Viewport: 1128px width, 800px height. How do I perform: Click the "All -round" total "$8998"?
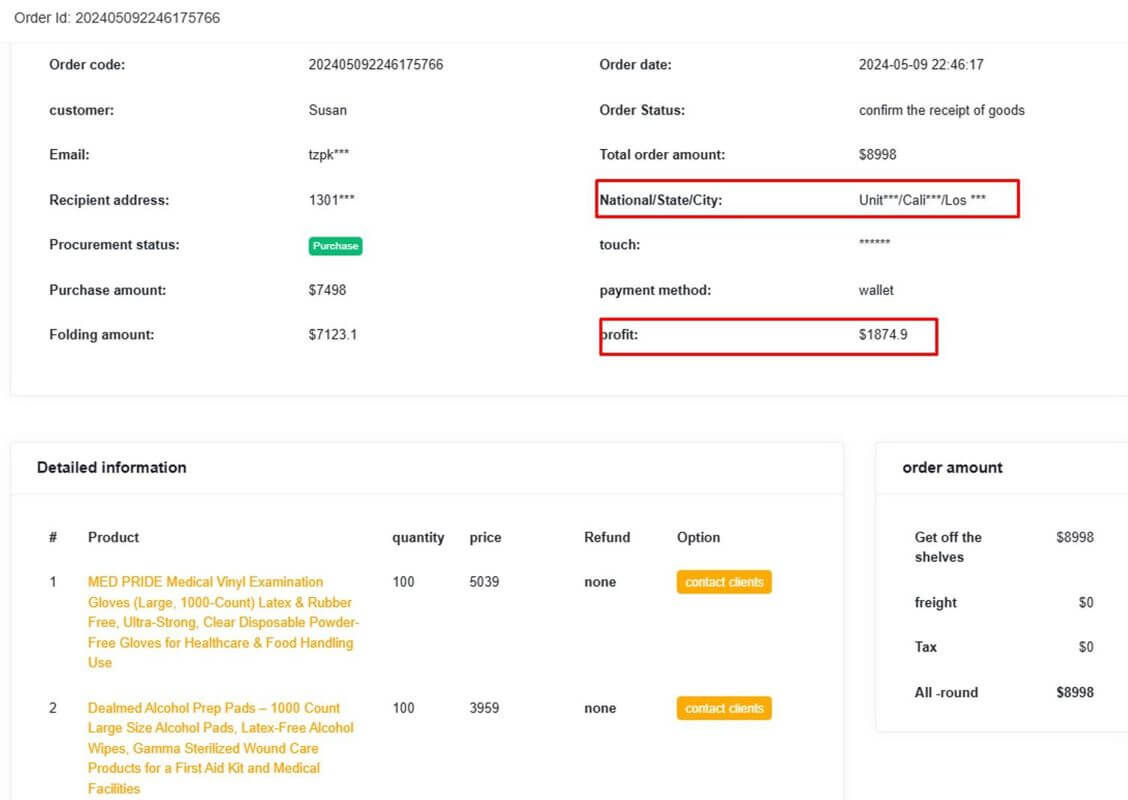[1075, 692]
